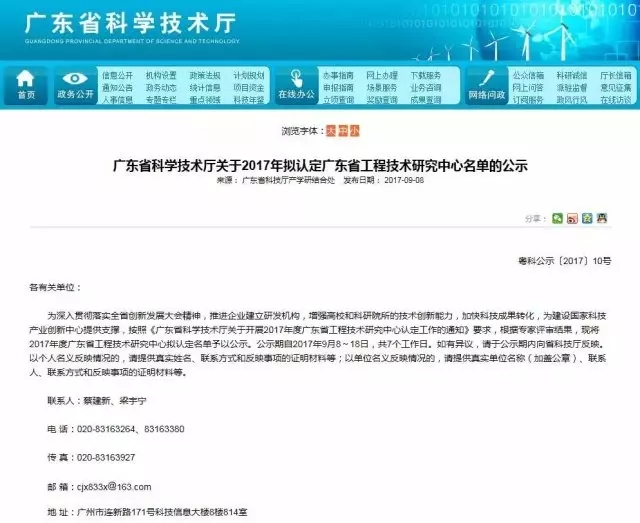The image size is (640, 523).
Task: Share article via the Weibo icon
Action: point(573,217)
